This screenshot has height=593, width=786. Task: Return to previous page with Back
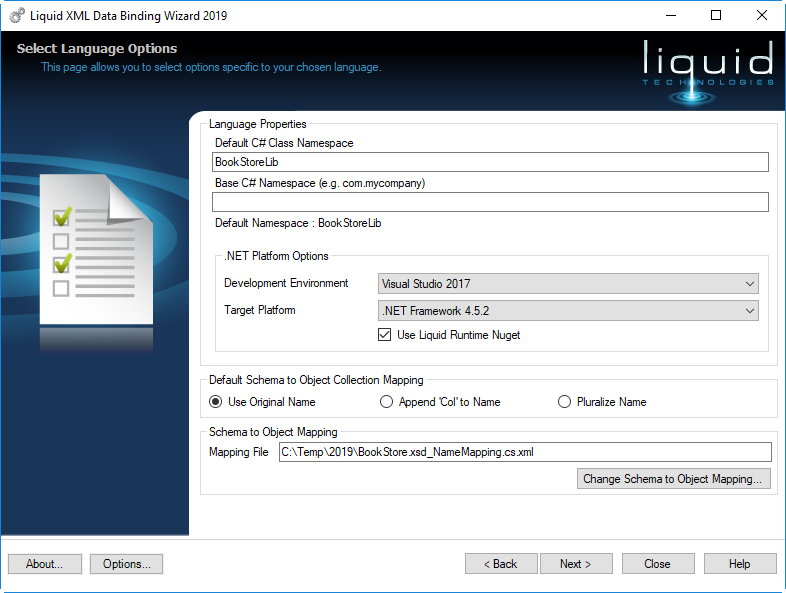pyautogui.click(x=501, y=564)
